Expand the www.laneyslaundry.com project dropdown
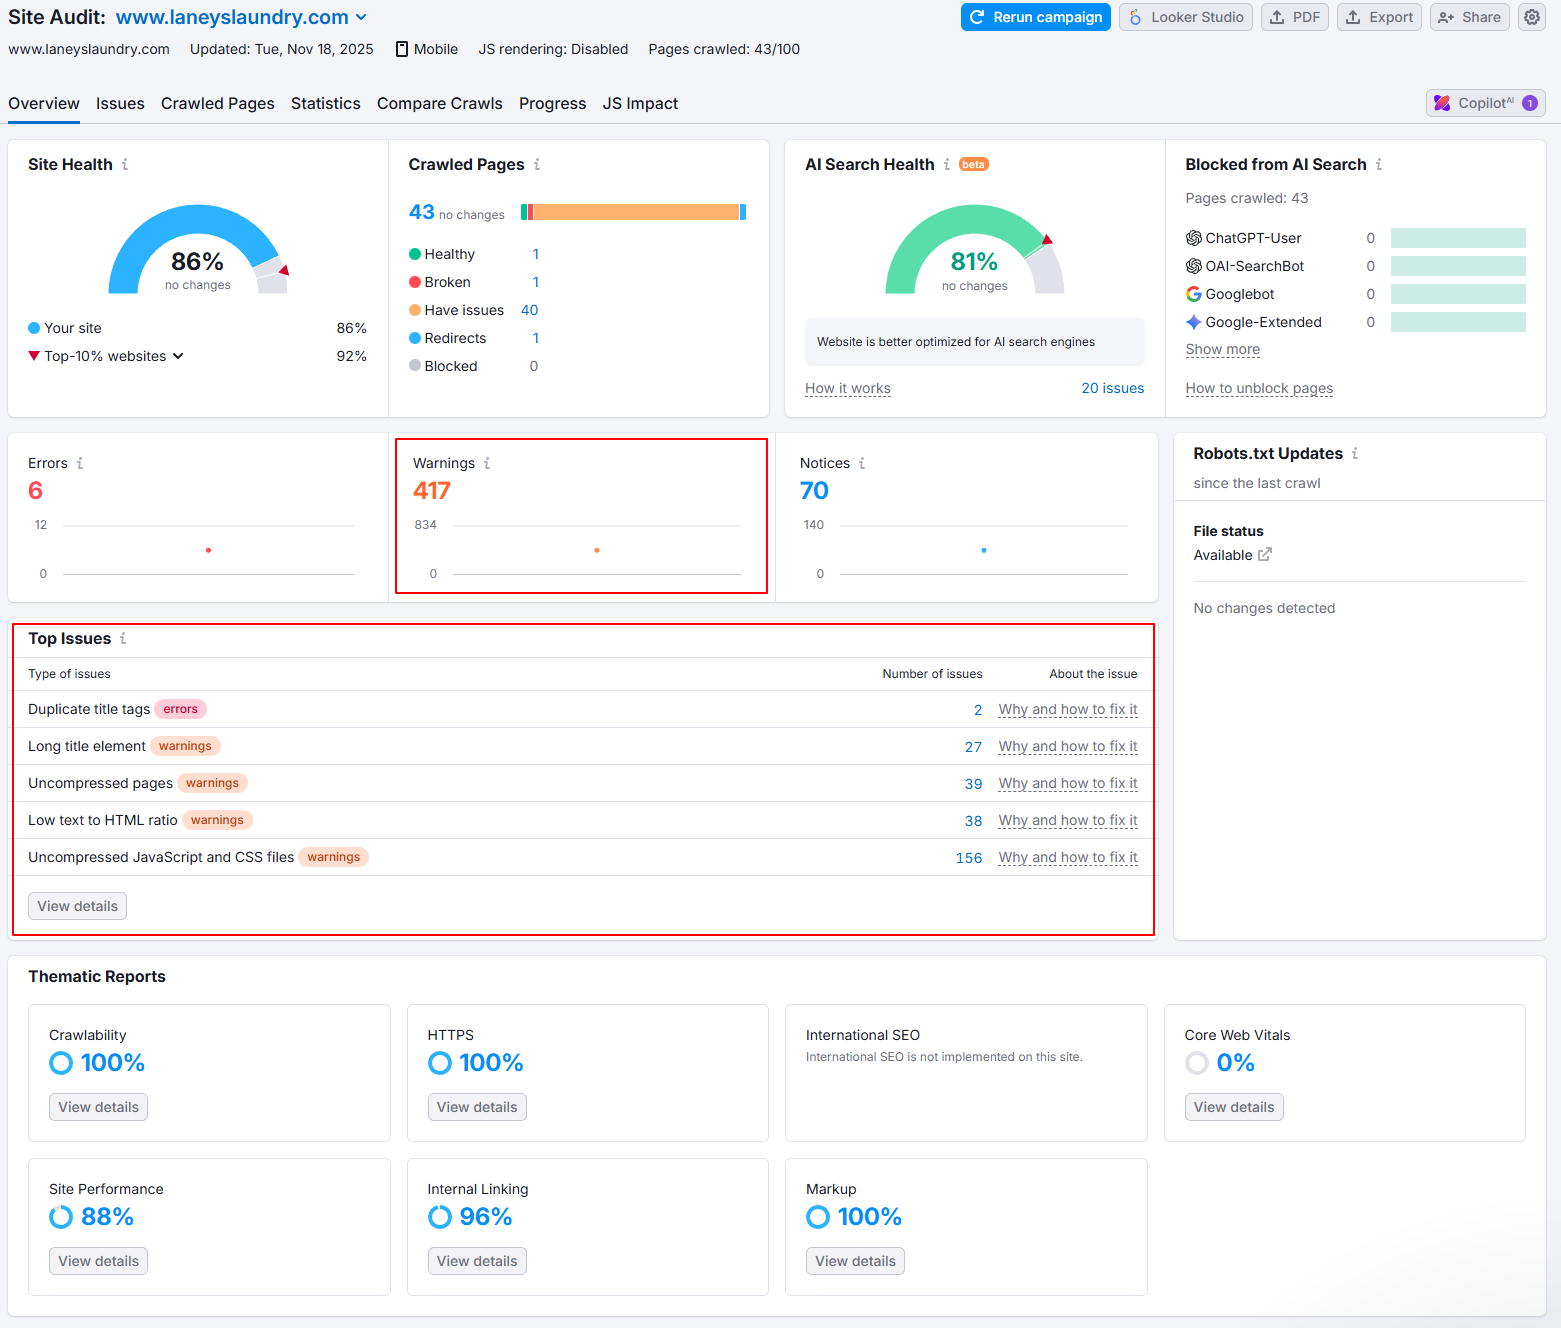The height and width of the screenshot is (1328, 1561). pyautogui.click(x=361, y=18)
